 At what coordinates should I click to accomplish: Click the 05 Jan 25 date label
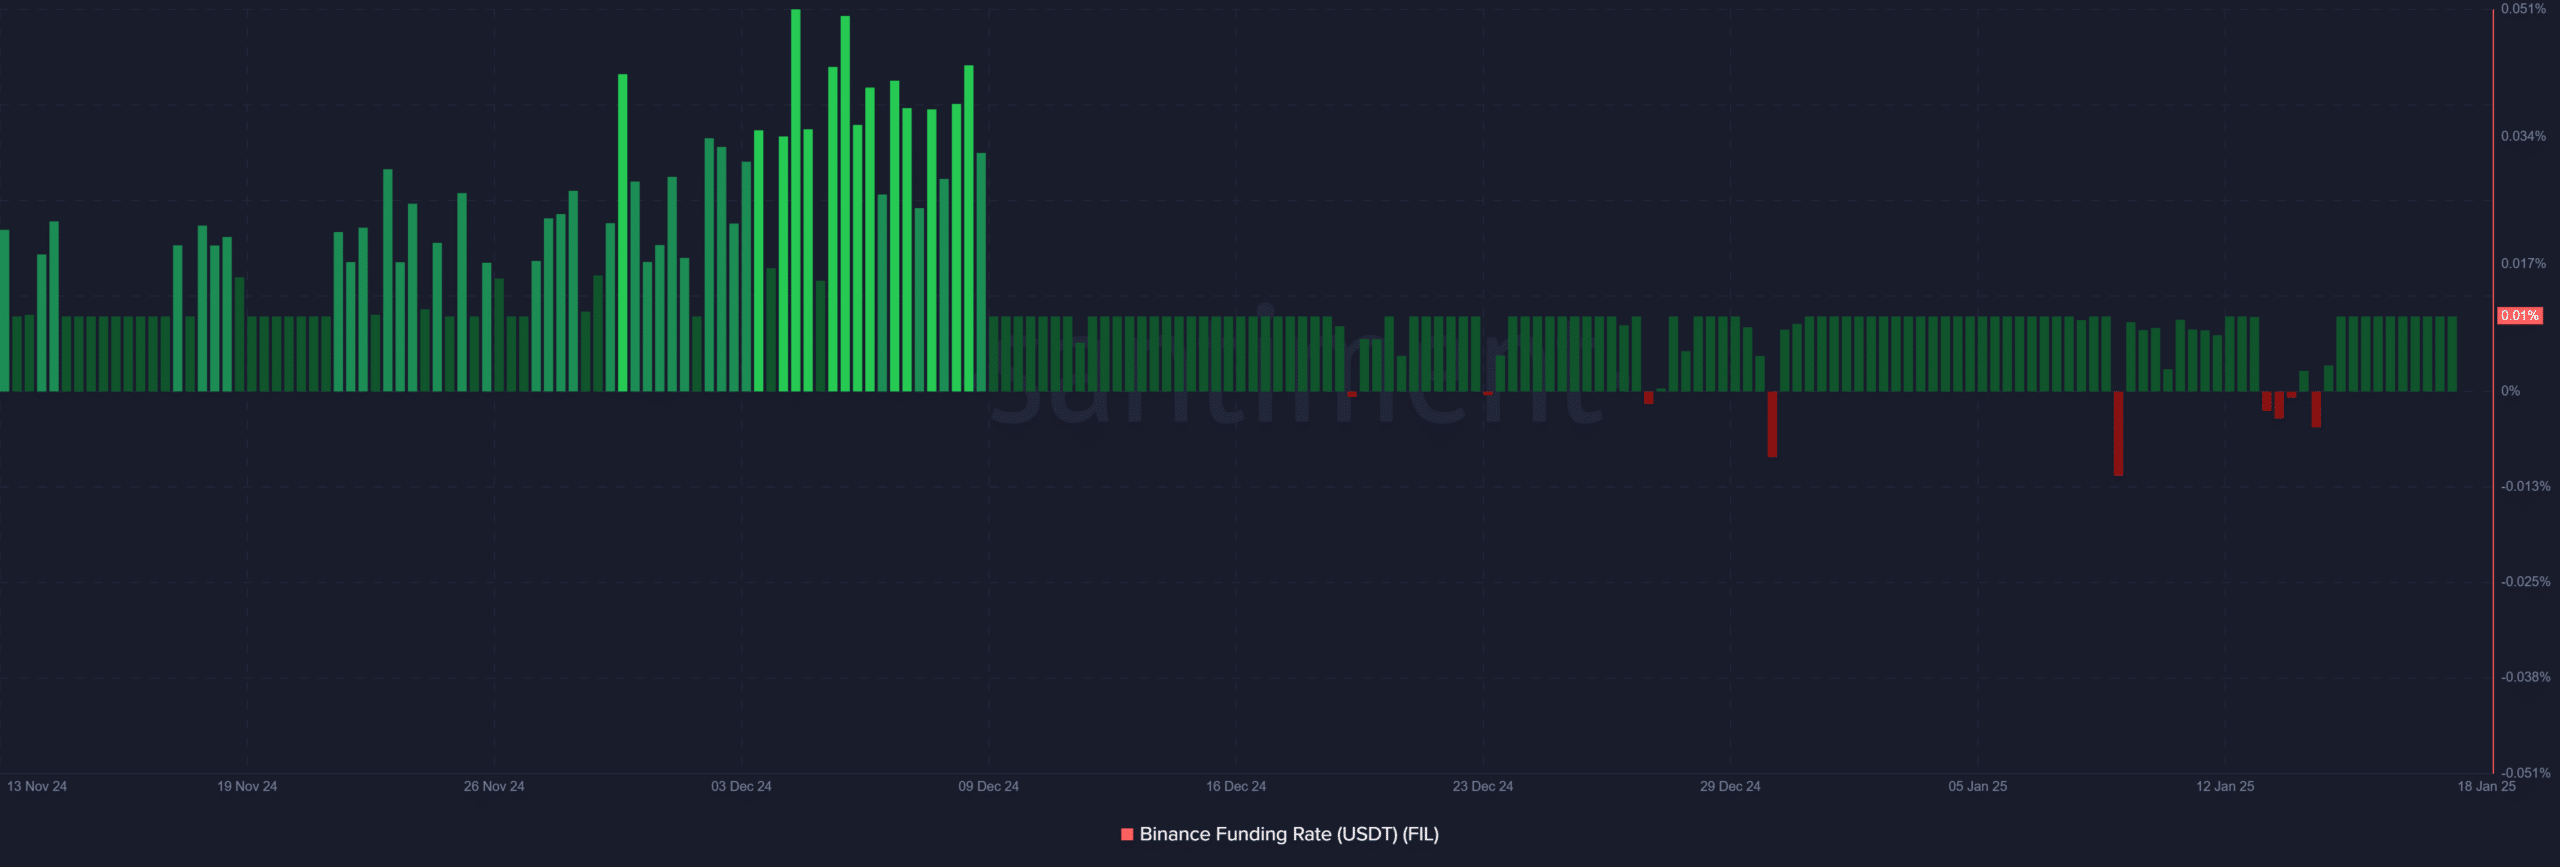pyautogui.click(x=1977, y=786)
